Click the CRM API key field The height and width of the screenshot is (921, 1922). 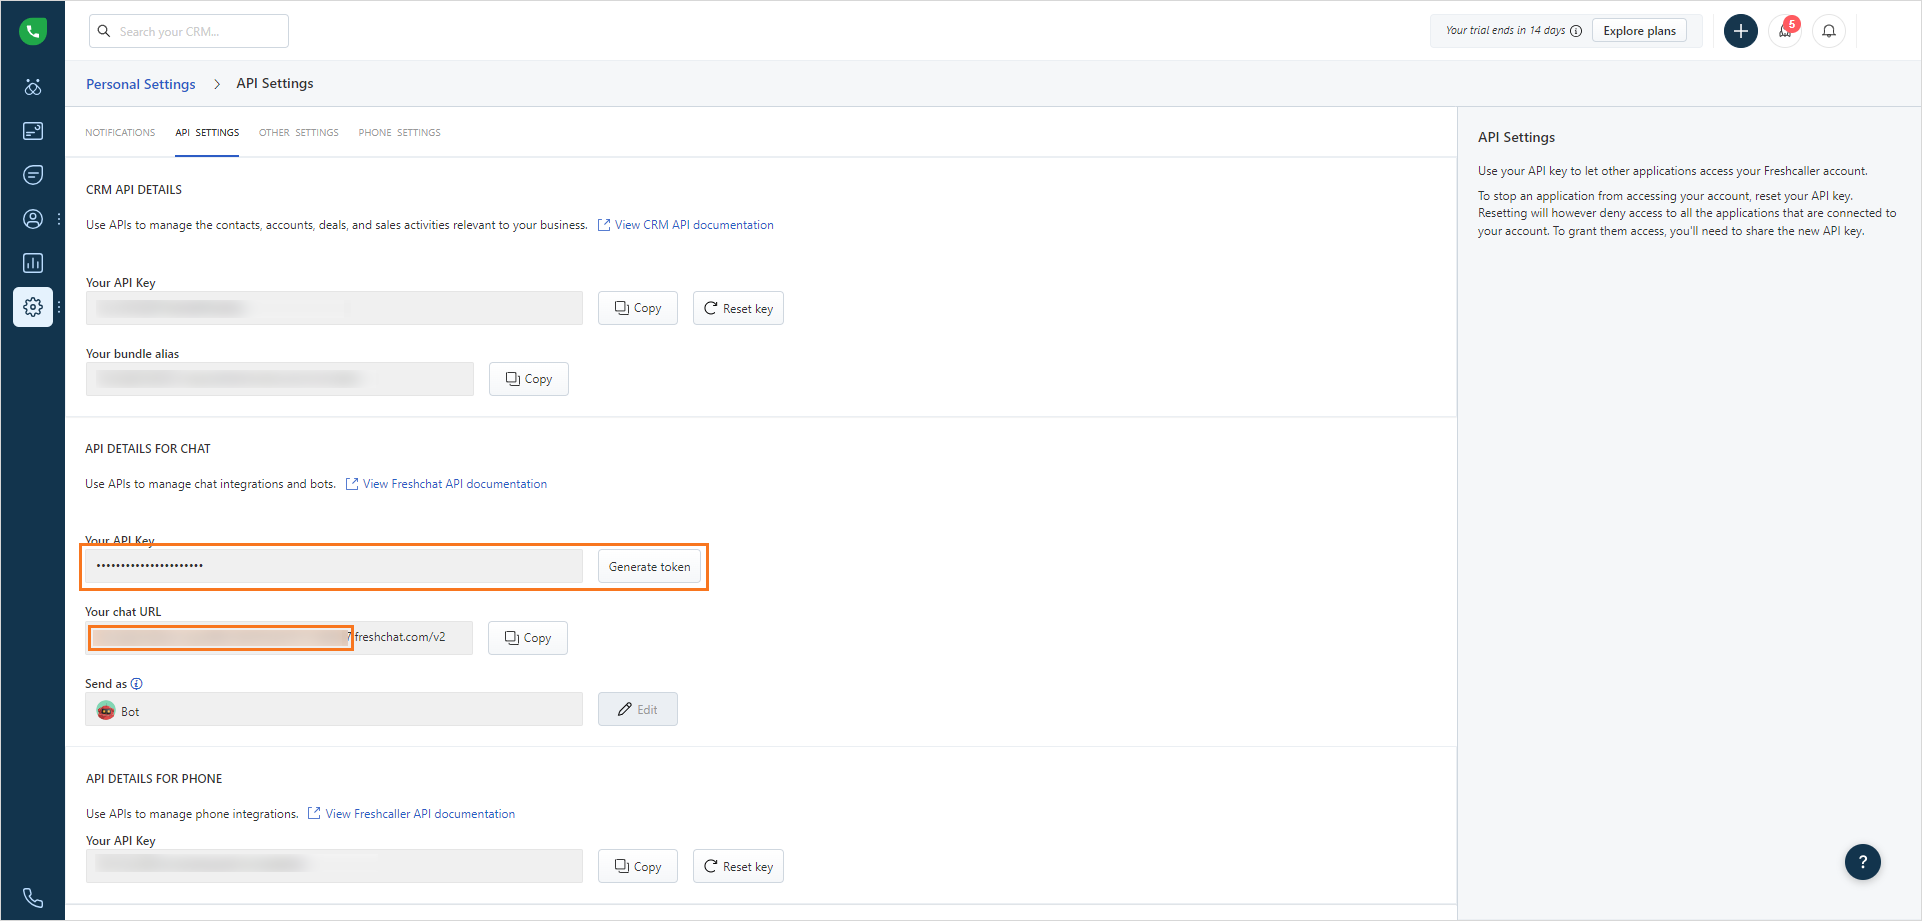pos(334,308)
